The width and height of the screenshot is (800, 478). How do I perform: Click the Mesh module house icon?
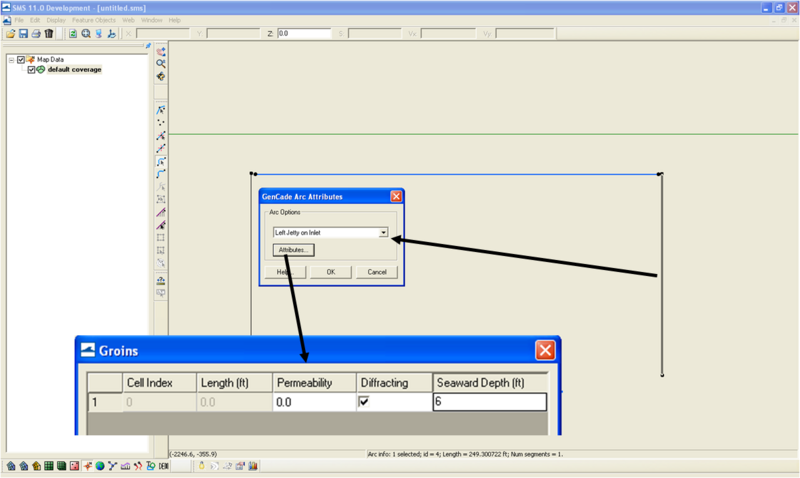pos(11,466)
